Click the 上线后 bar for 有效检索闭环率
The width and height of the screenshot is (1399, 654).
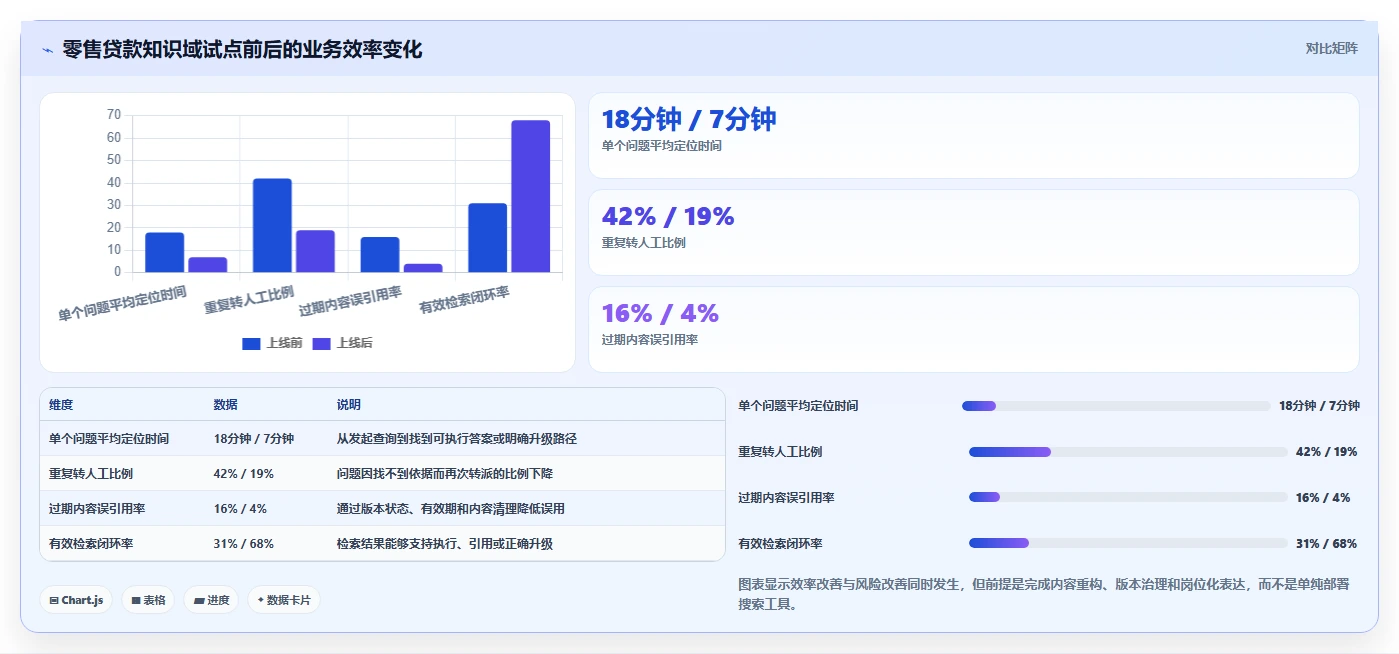click(x=531, y=196)
